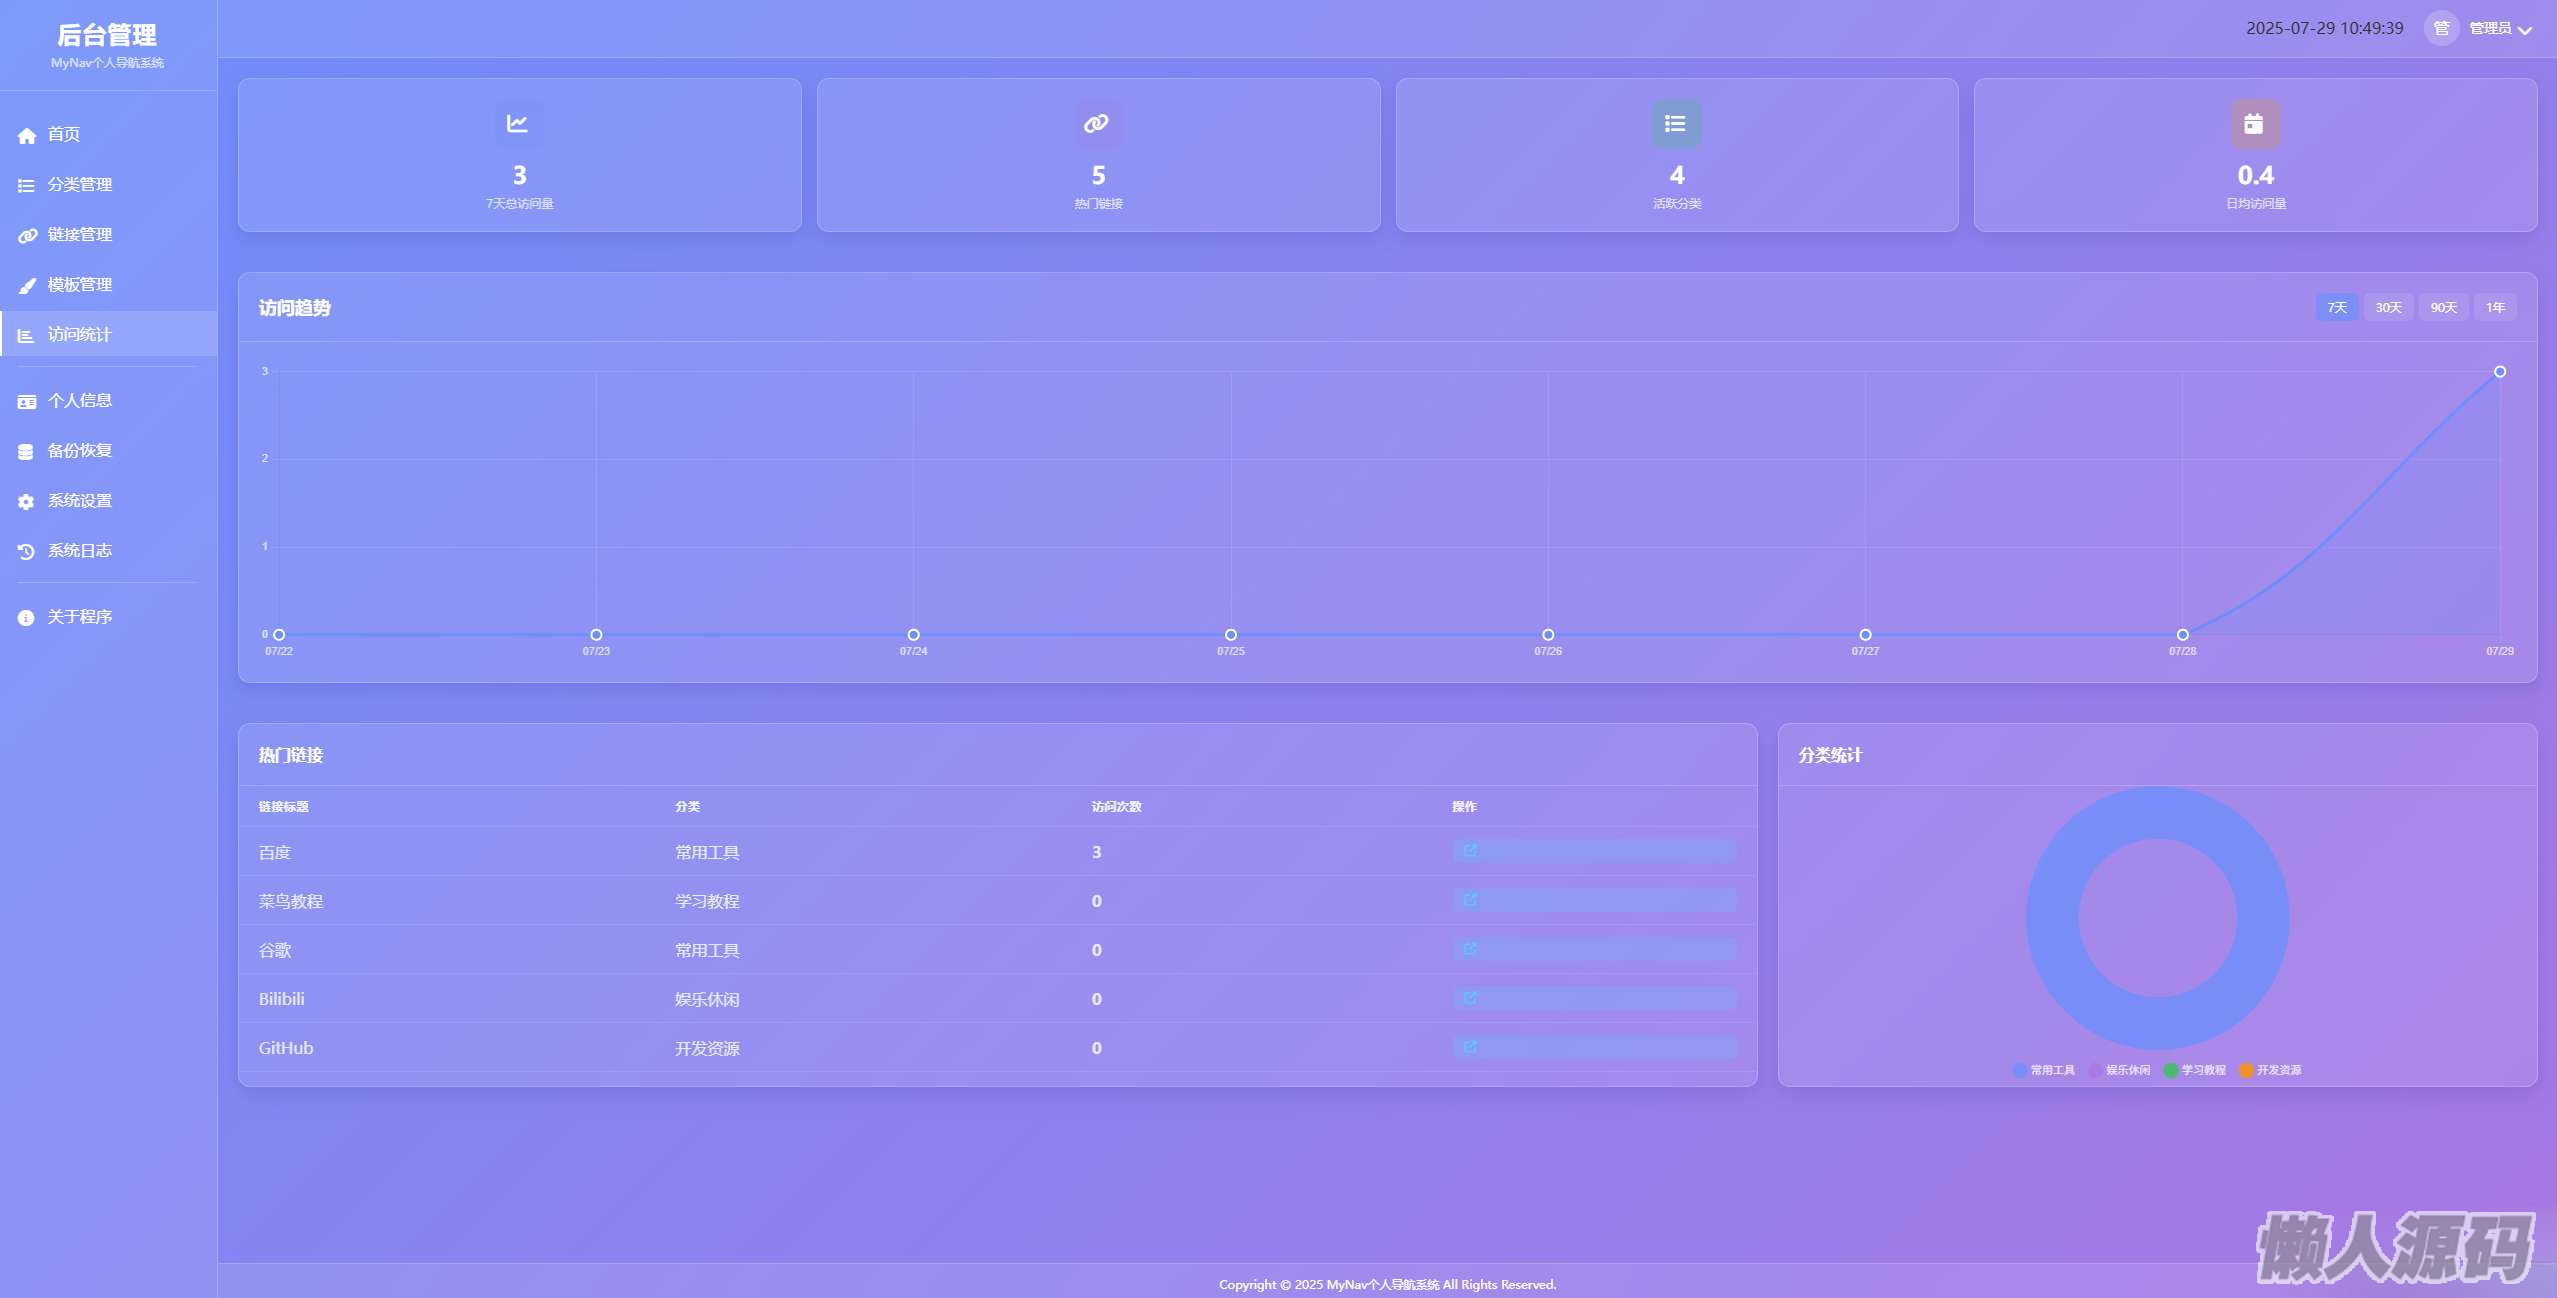Toggle 常用工具 legend color swatch
Viewport: 2557px width, 1298px height.
(2020, 1071)
